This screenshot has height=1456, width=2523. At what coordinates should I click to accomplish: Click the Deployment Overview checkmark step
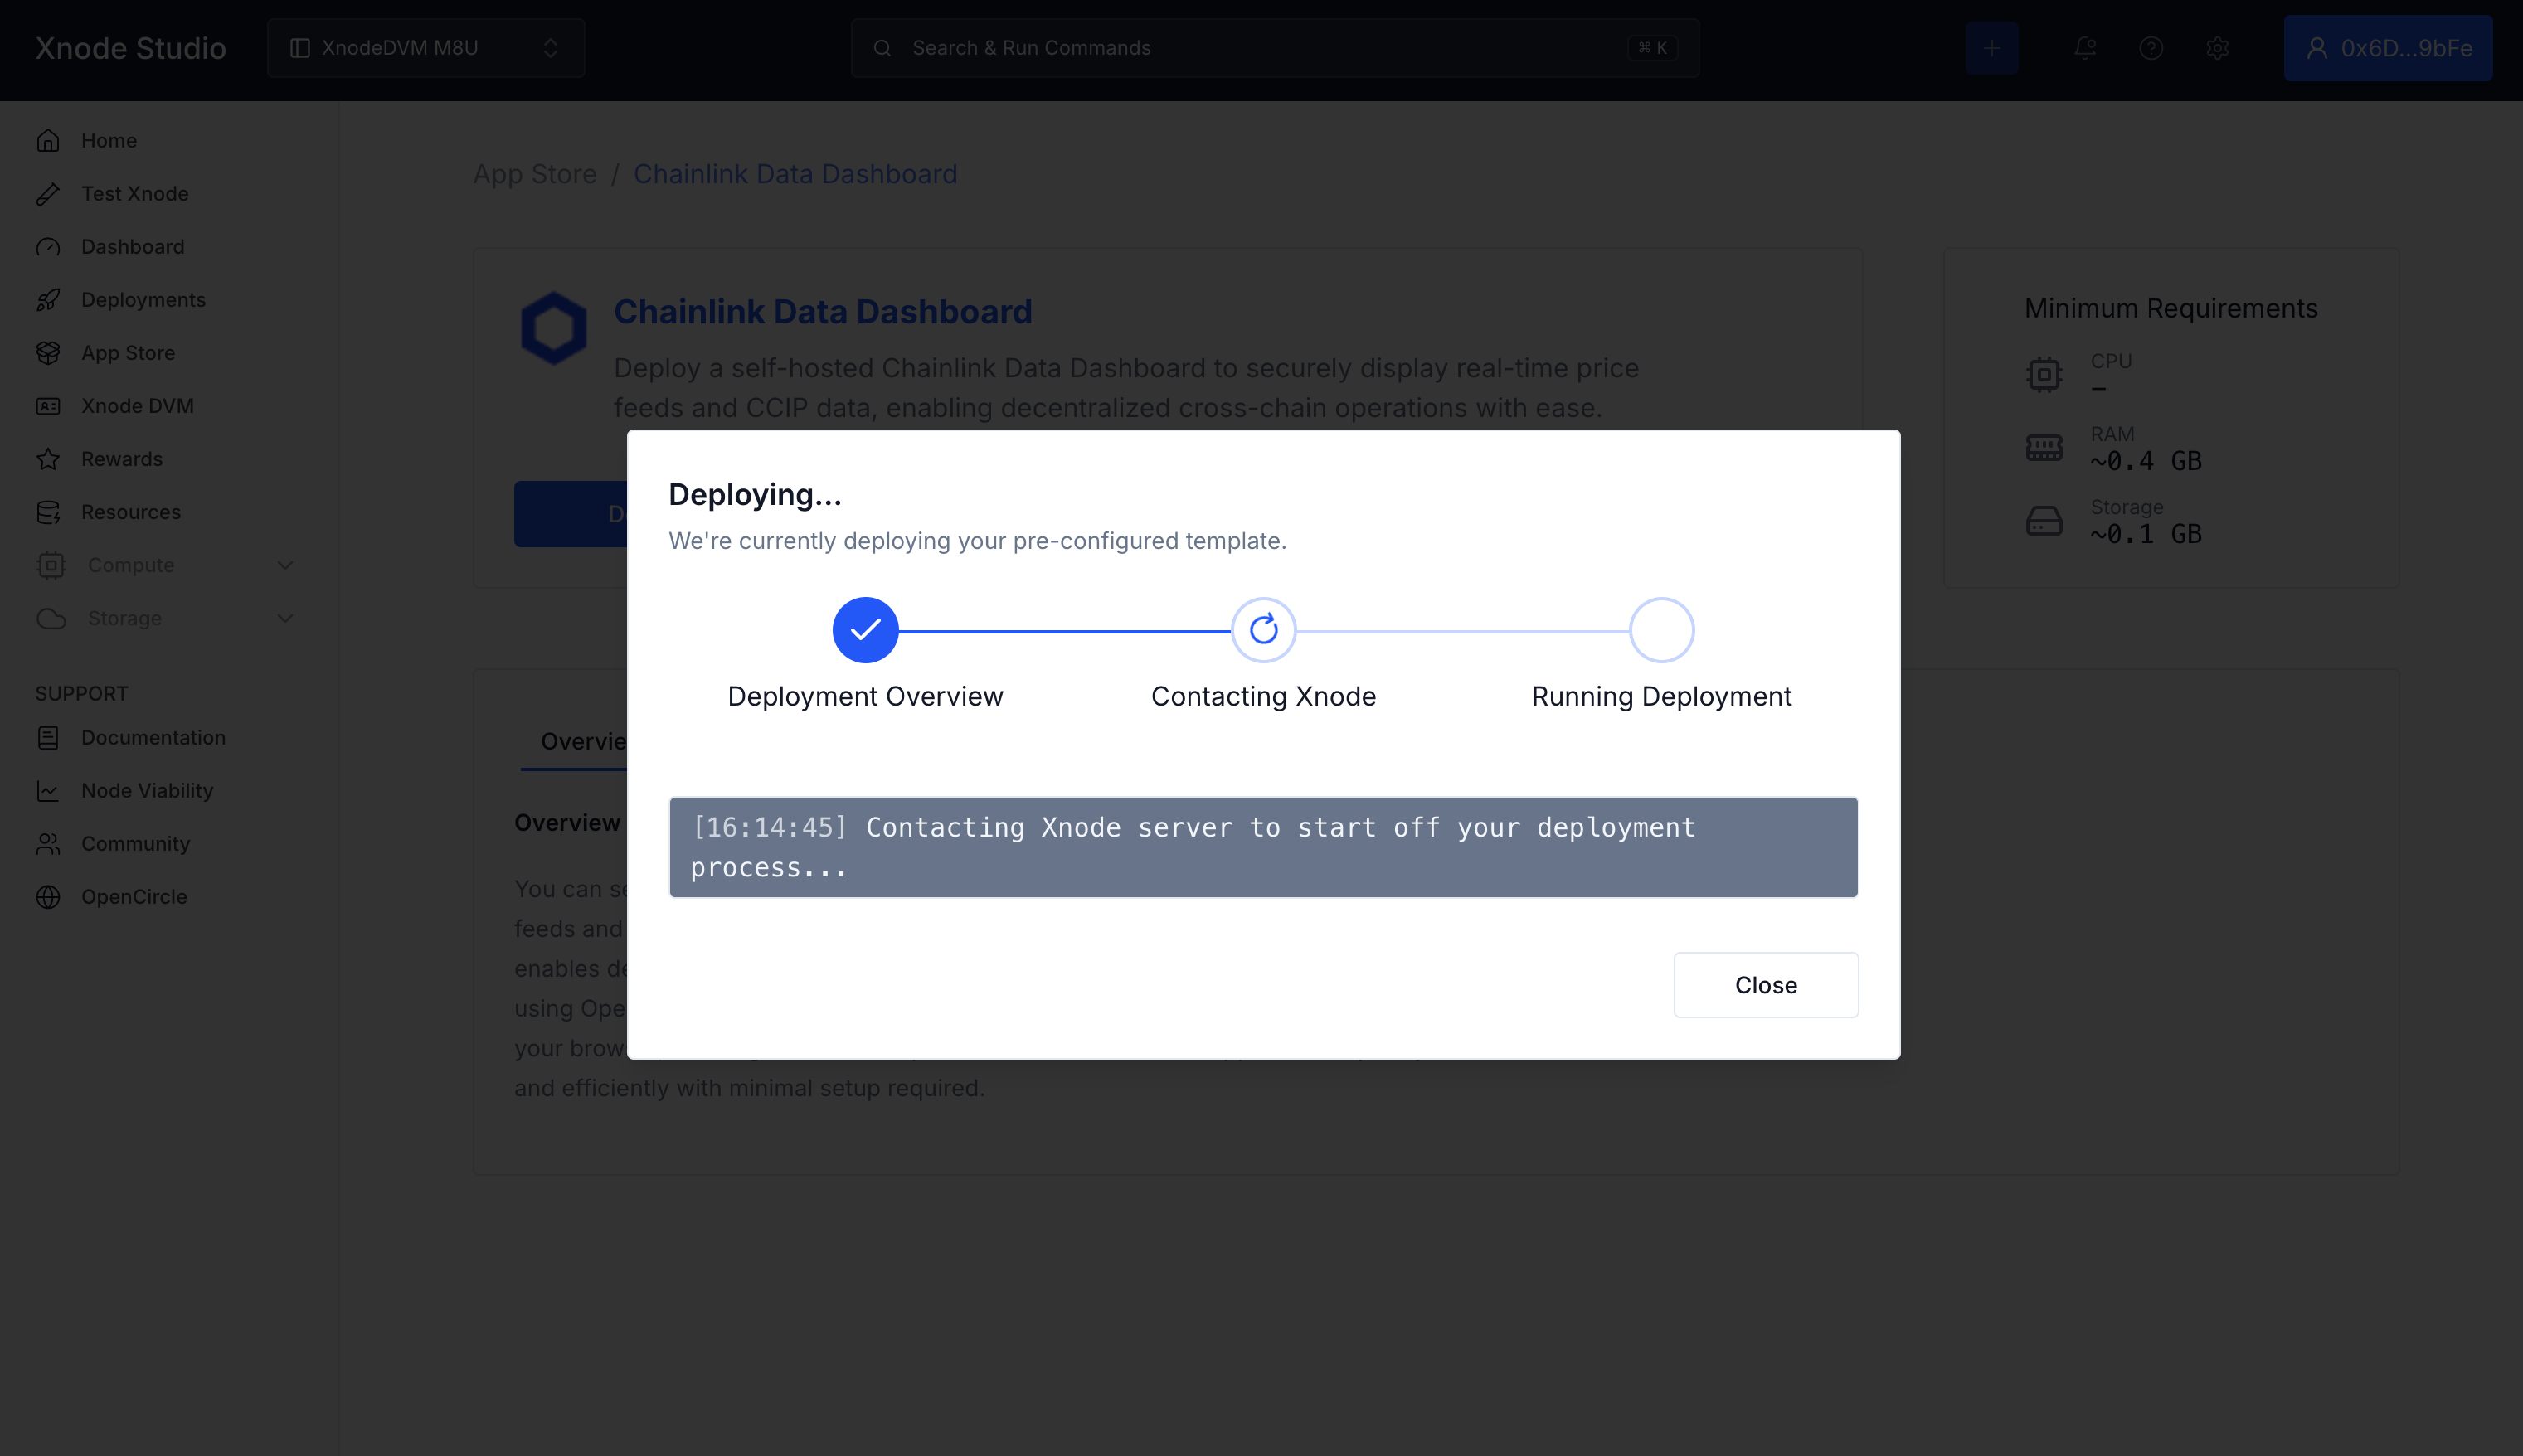click(x=865, y=630)
